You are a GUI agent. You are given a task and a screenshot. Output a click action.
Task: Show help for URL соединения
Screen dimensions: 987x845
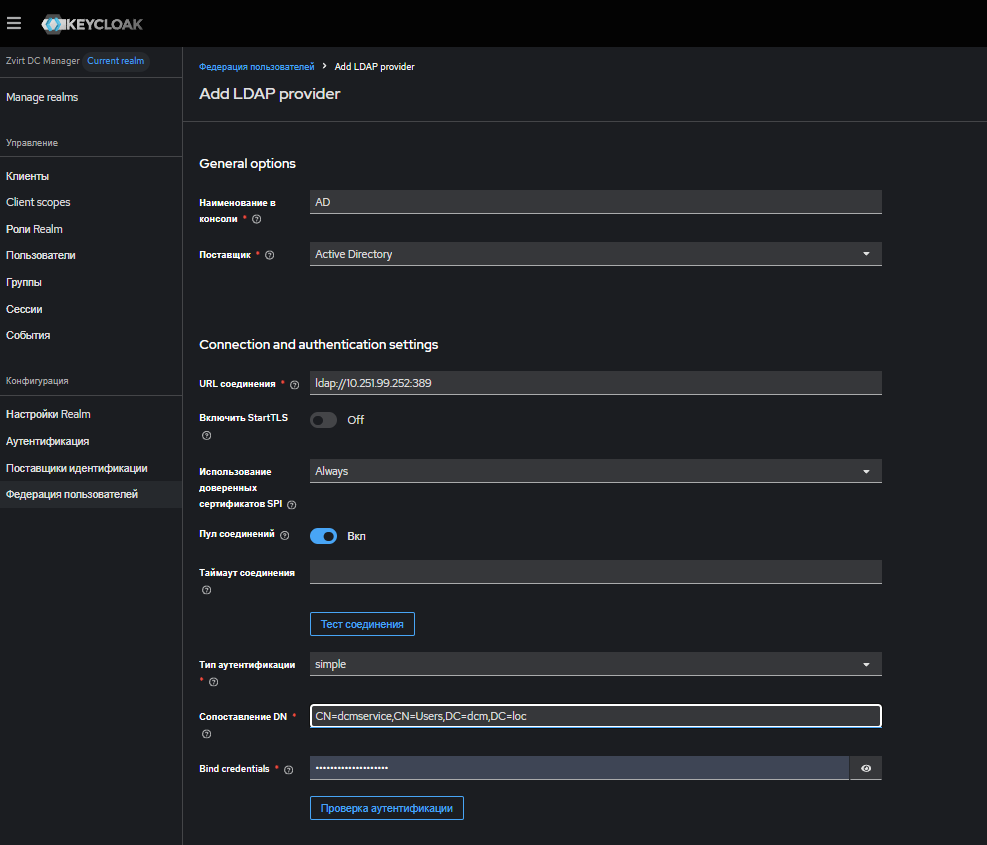coord(294,385)
